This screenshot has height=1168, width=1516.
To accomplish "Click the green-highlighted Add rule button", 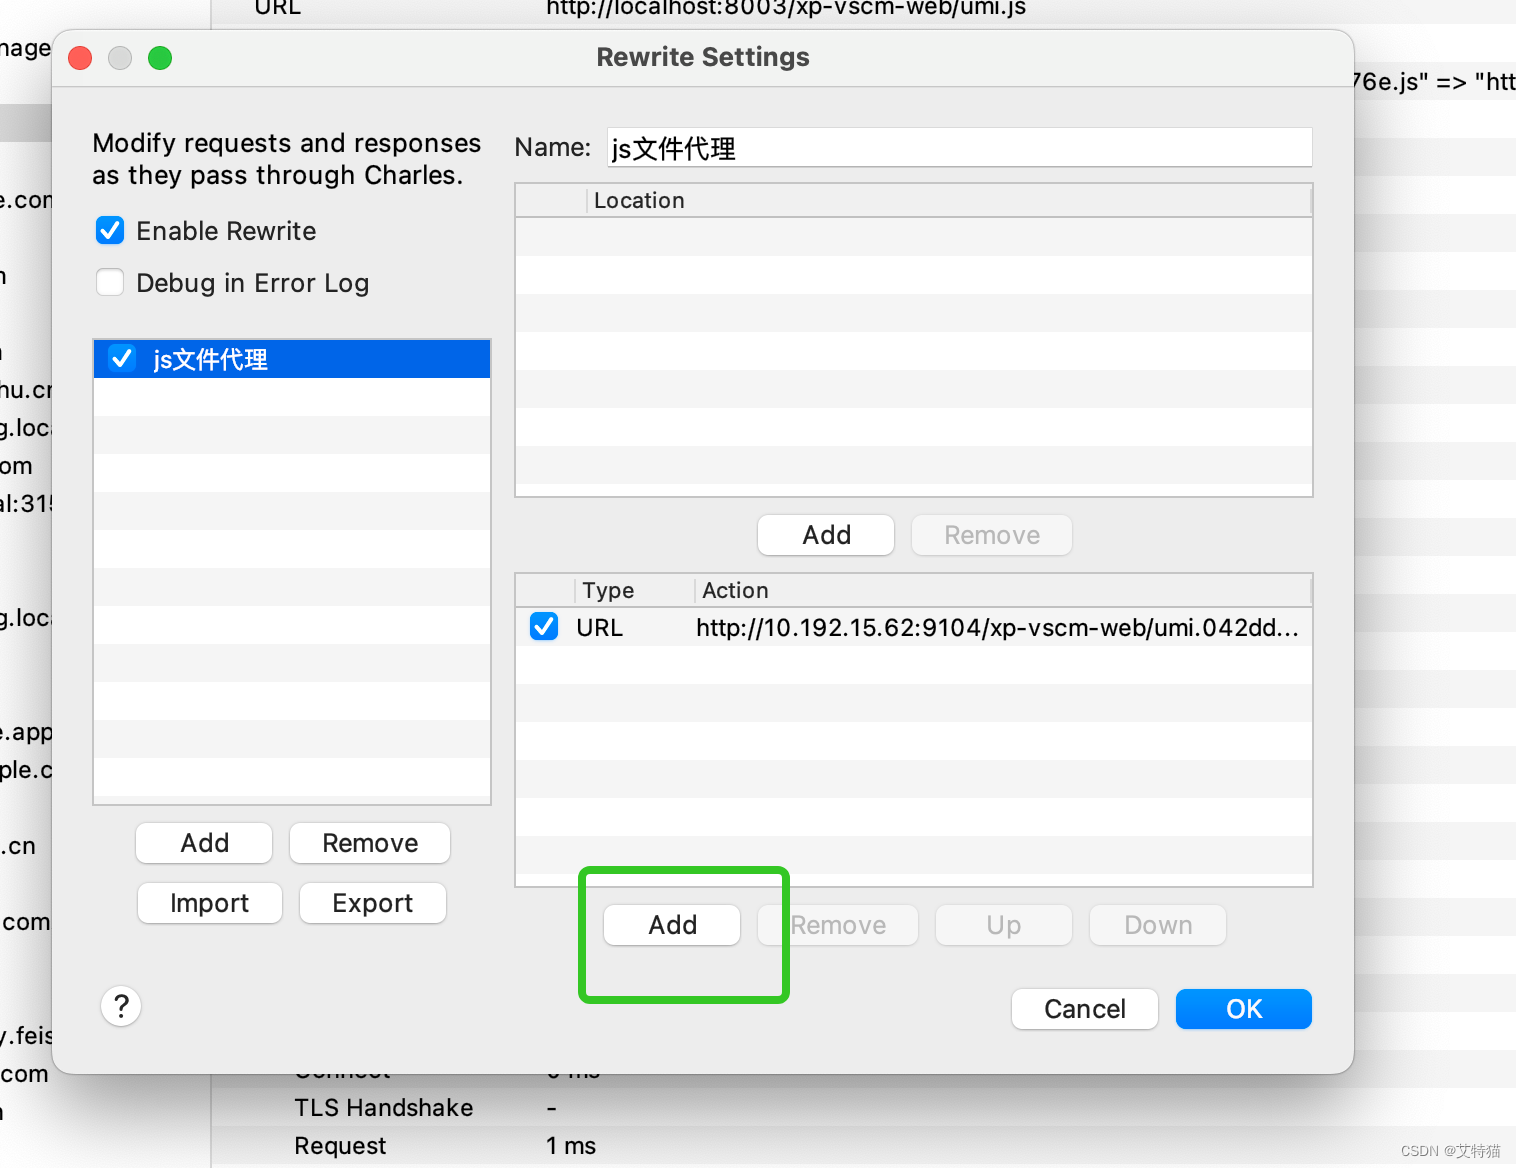I will (x=671, y=925).
